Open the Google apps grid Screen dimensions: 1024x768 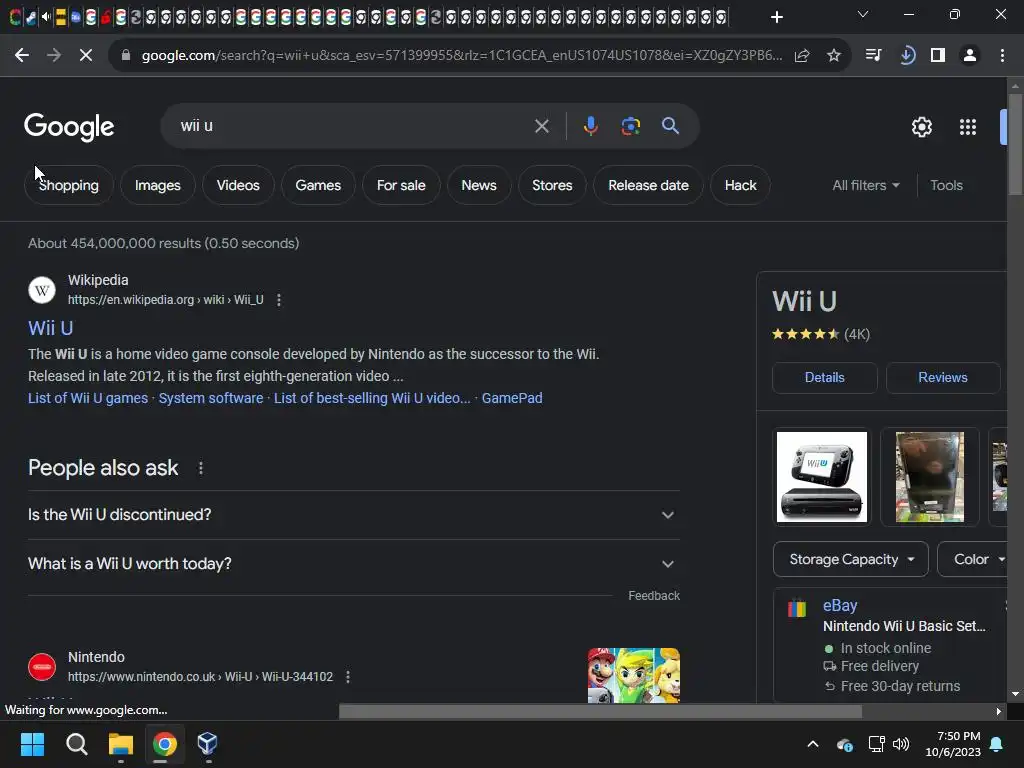967,127
